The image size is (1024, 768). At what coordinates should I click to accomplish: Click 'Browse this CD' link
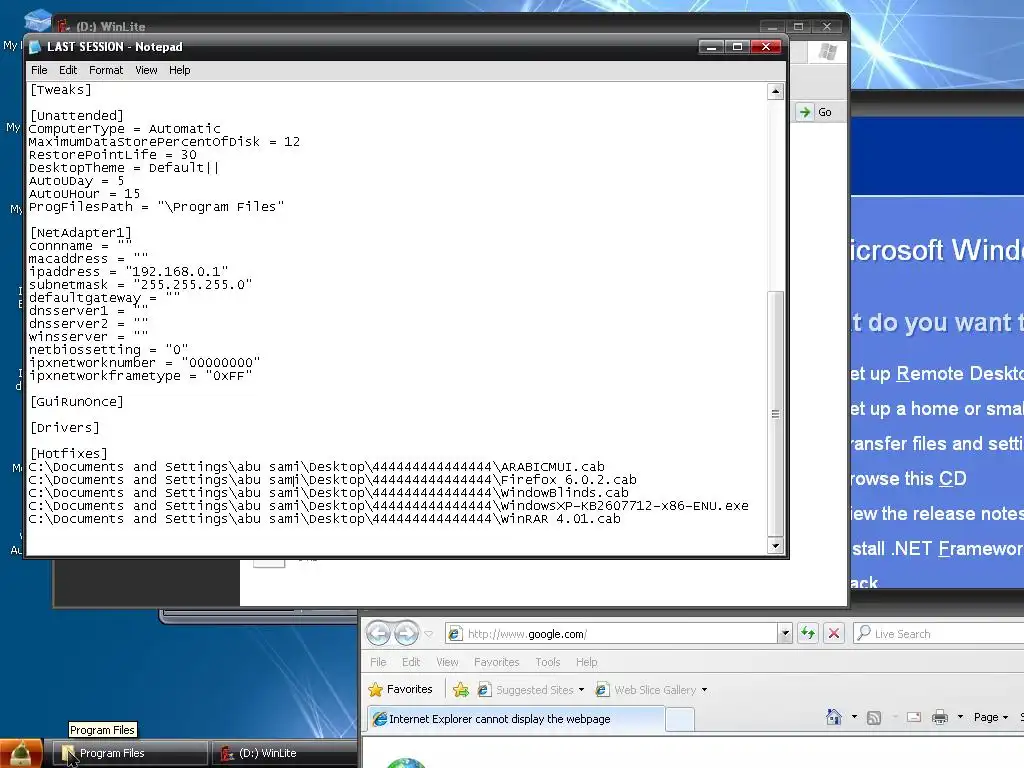pyautogui.click(x=908, y=479)
